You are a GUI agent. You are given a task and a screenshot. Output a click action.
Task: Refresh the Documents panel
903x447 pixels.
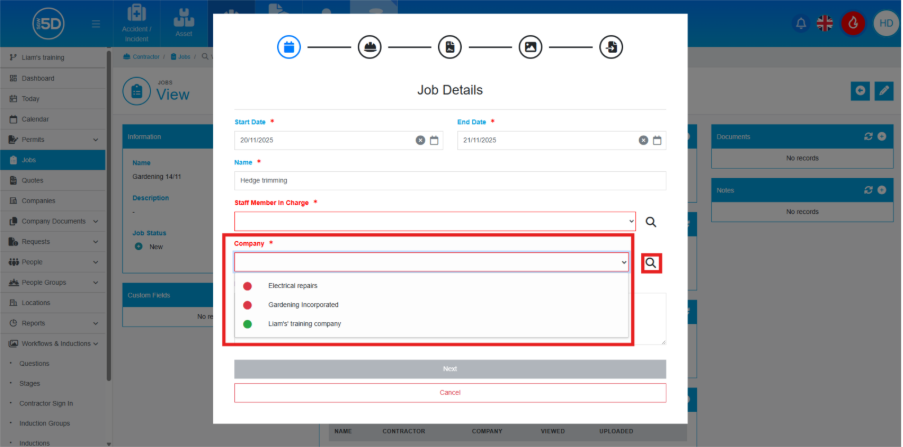point(867,136)
